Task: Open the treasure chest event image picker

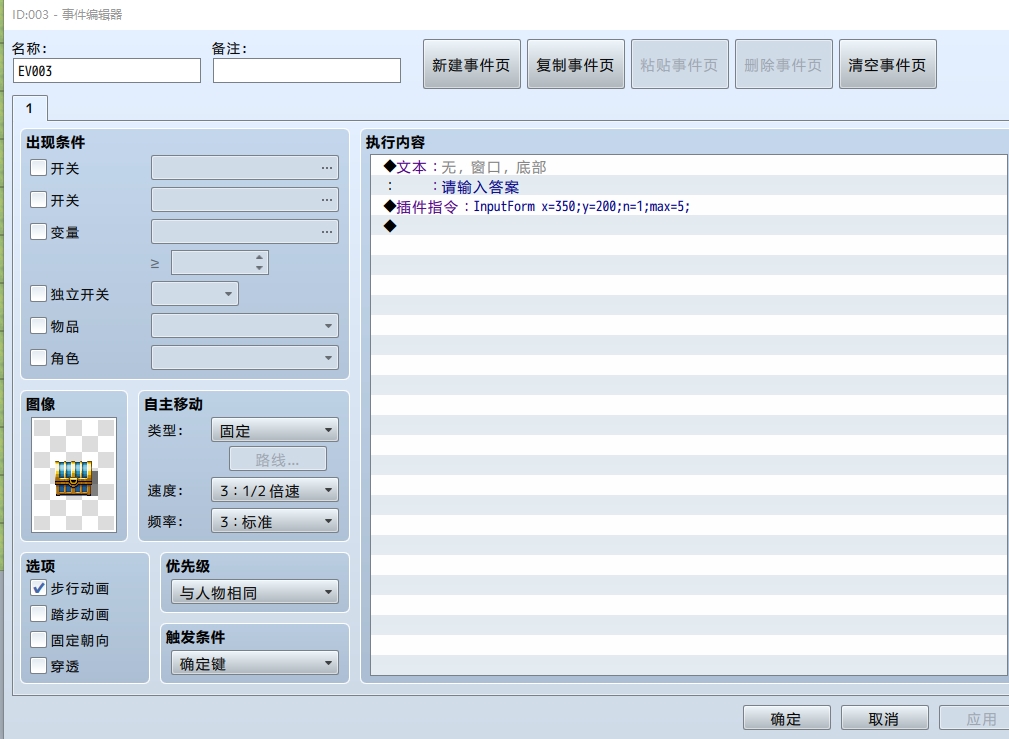Action: tap(74, 475)
